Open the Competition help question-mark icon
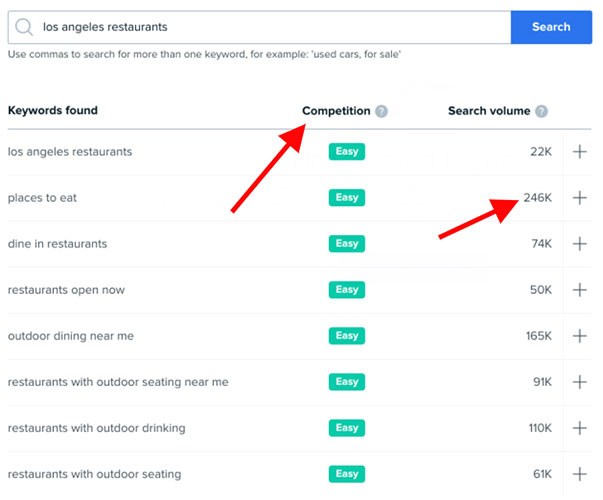 pos(381,111)
